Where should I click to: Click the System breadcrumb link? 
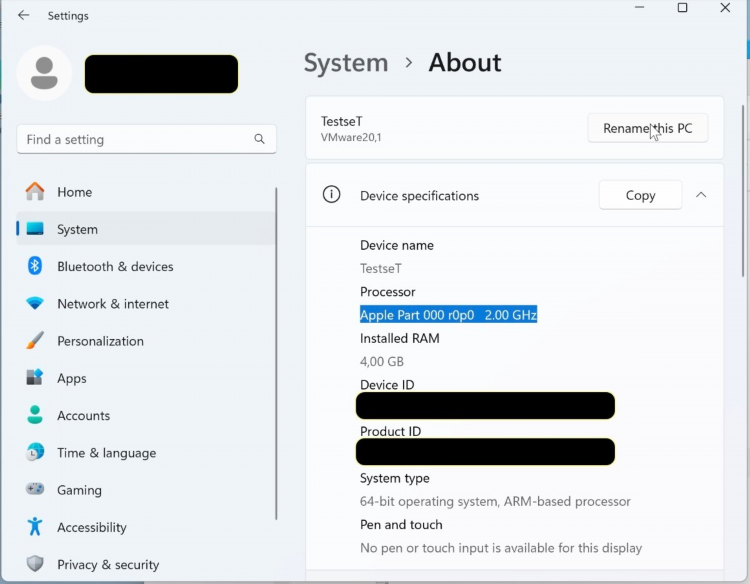(x=346, y=63)
